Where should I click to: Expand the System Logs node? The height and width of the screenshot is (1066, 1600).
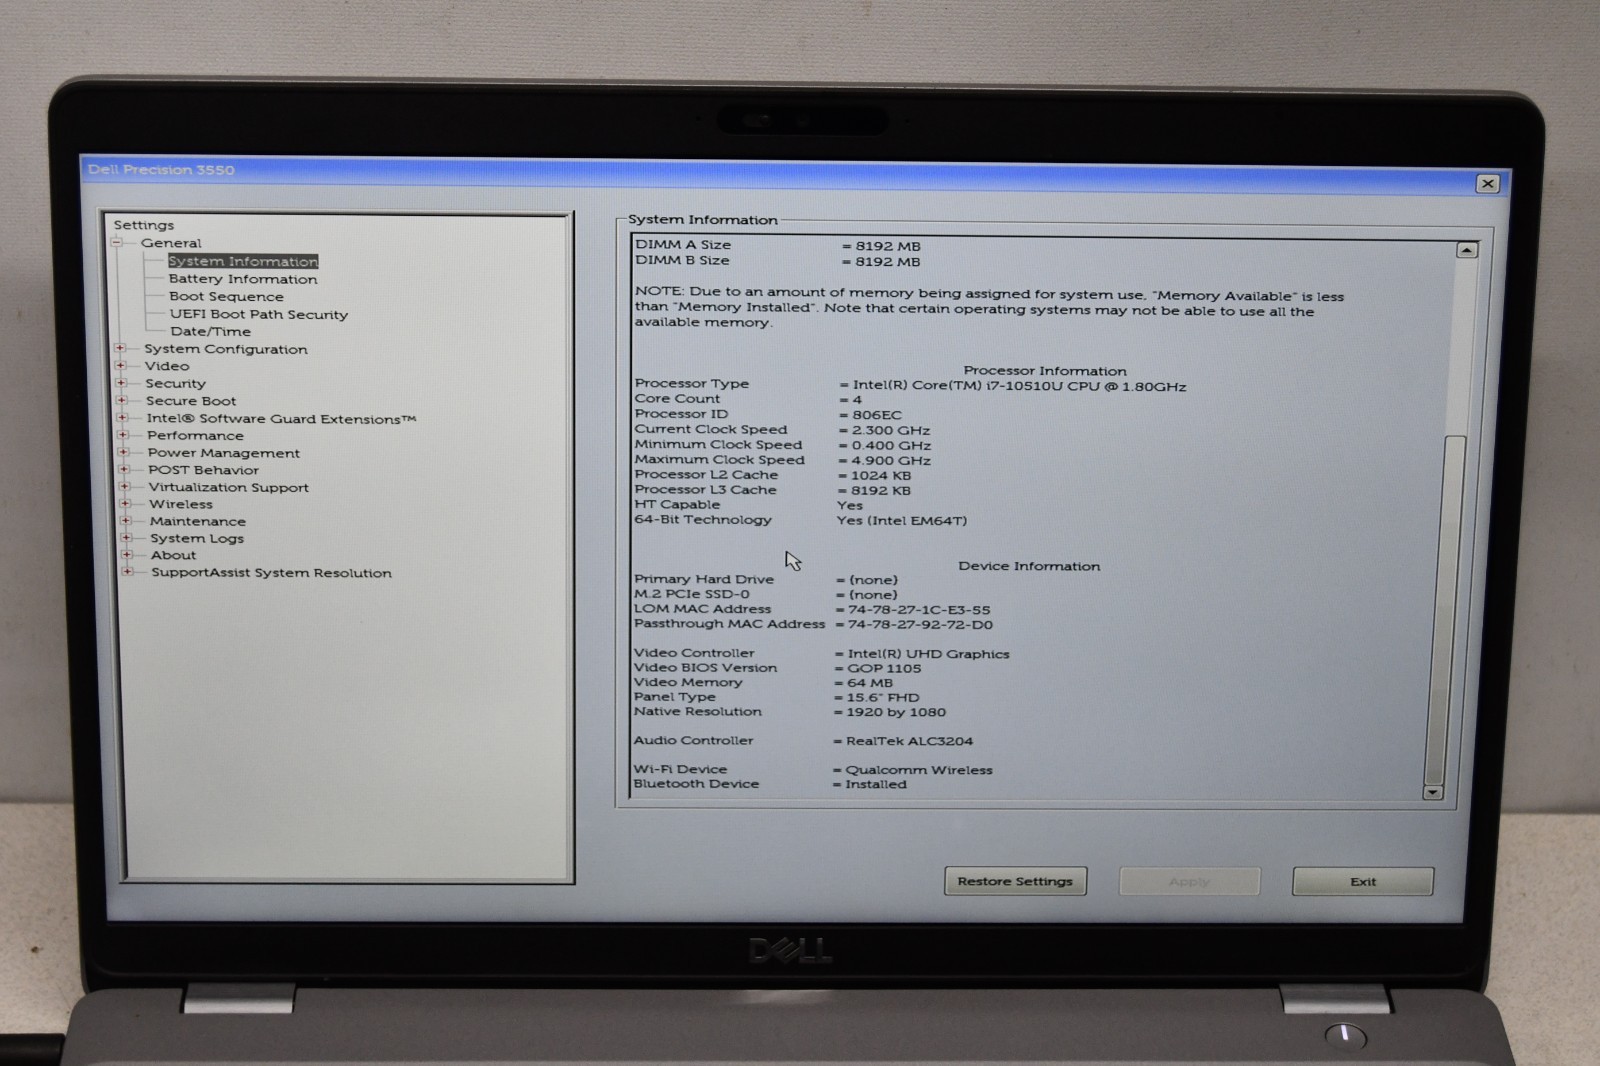coord(126,538)
